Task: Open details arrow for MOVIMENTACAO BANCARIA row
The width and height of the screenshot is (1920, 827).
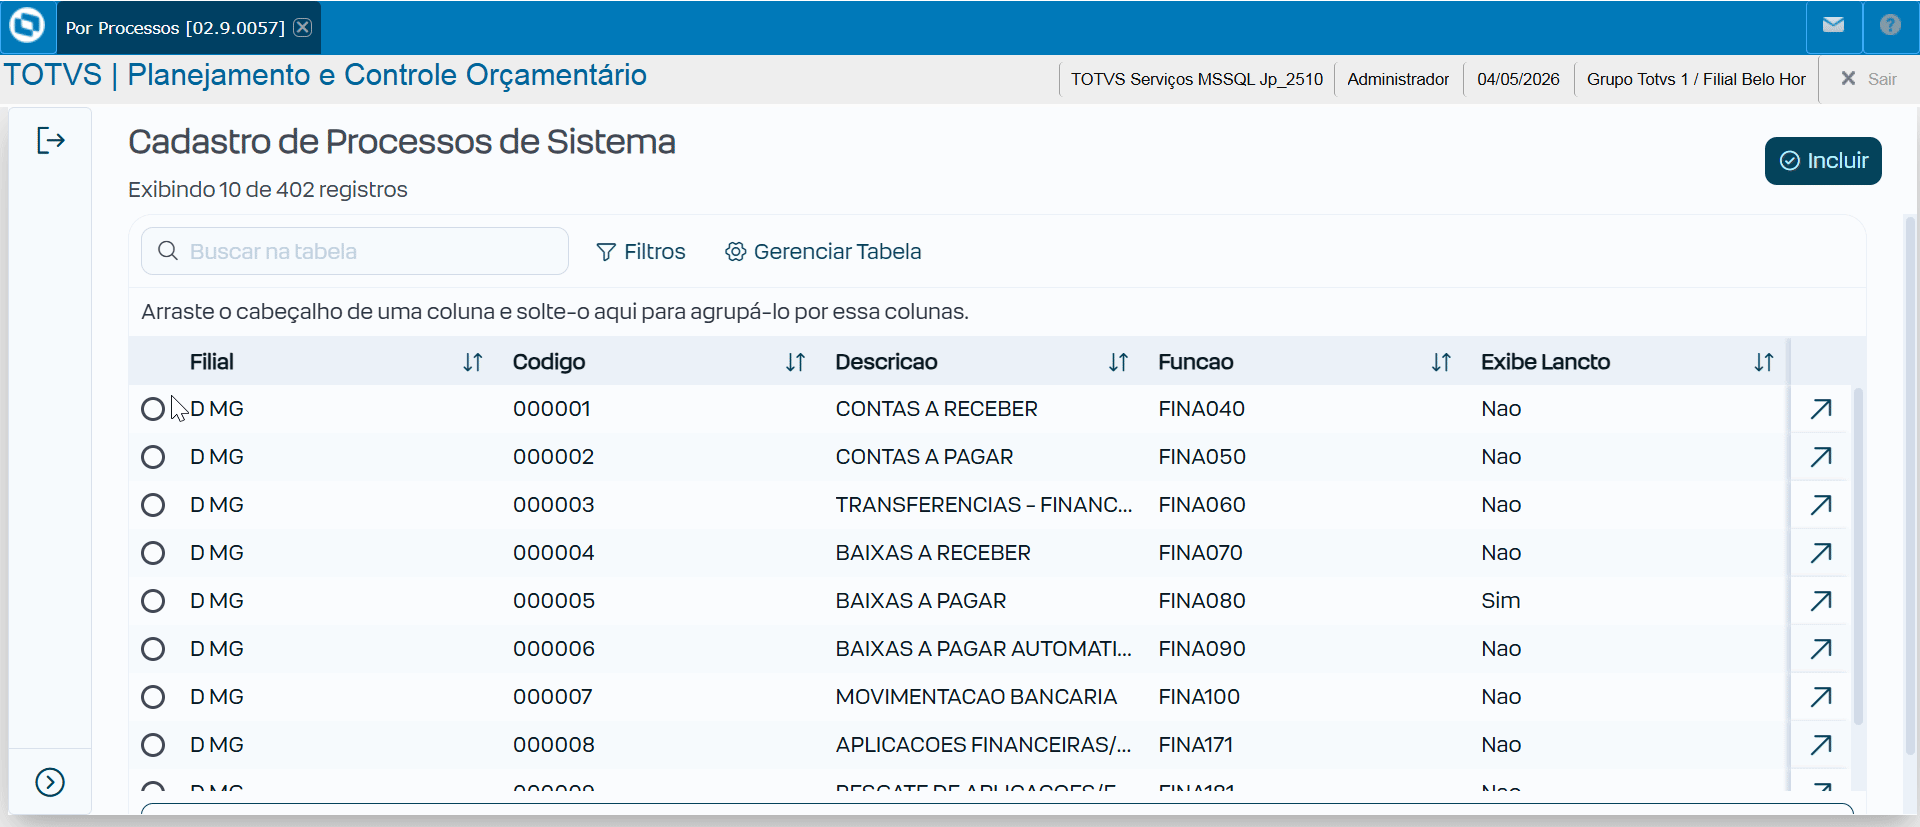Action: (1821, 697)
